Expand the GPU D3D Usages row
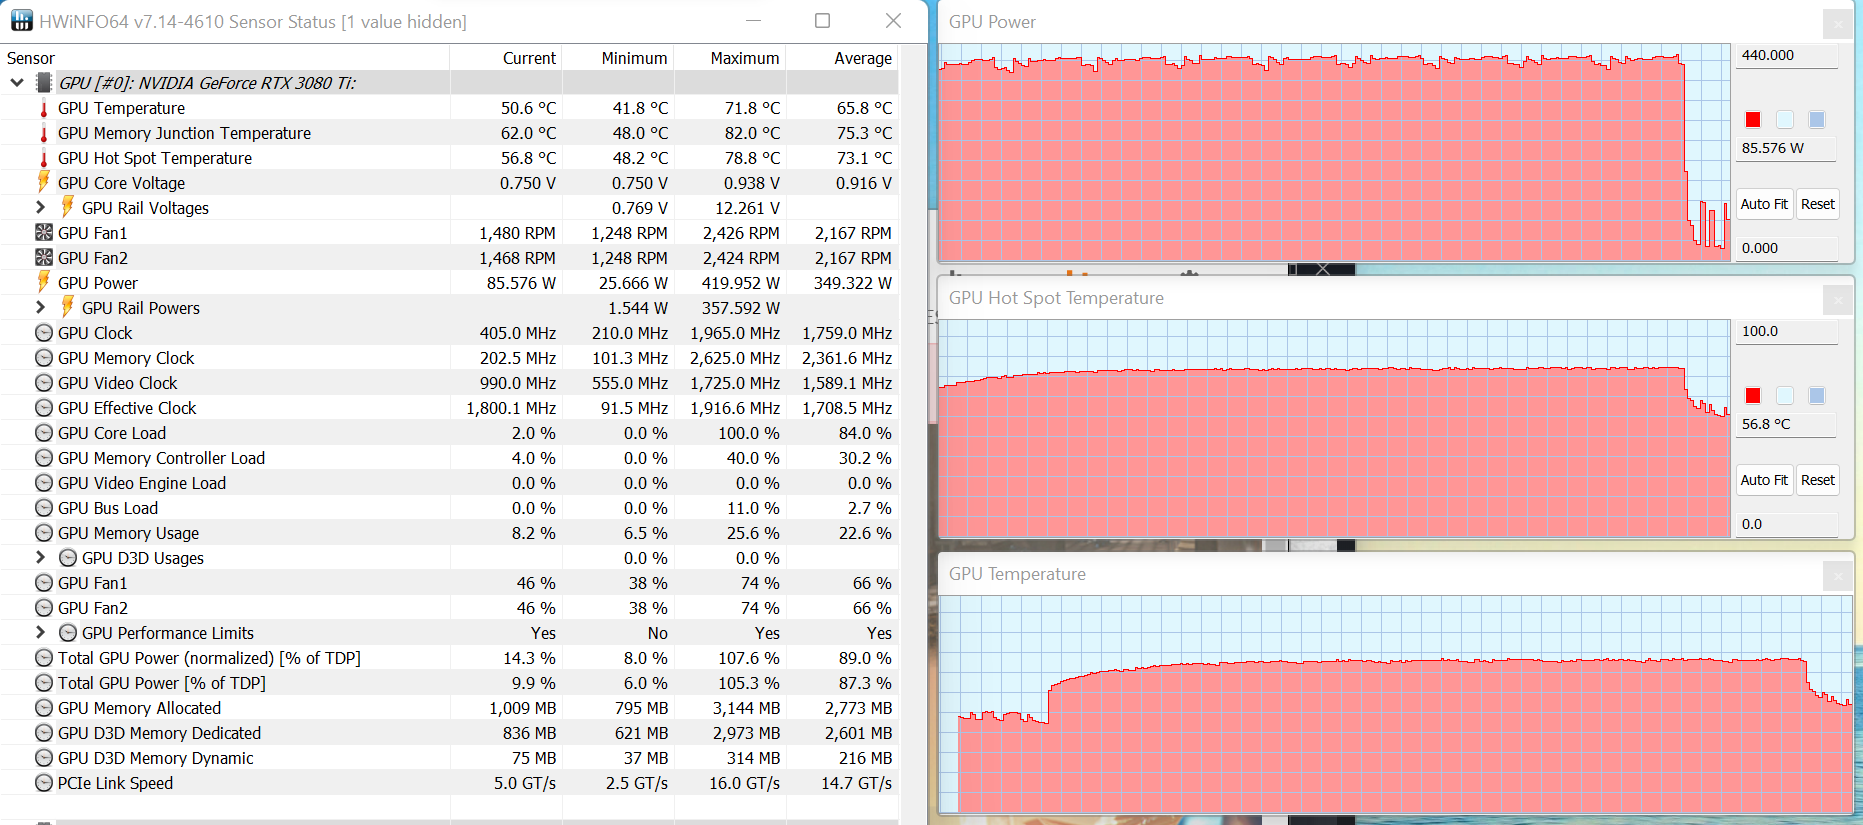 [40, 557]
